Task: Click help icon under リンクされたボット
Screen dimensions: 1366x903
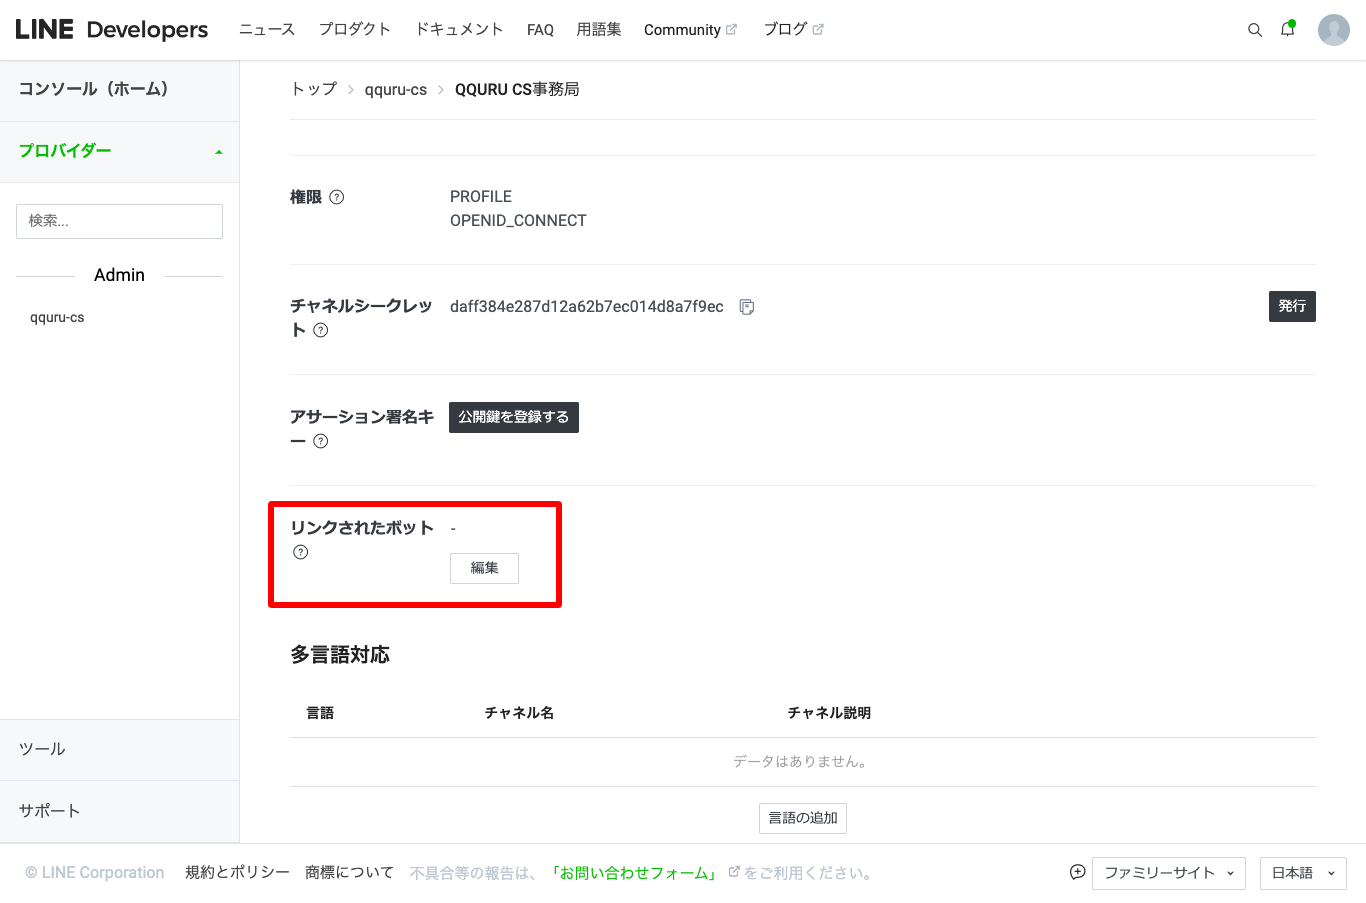Action: pyautogui.click(x=301, y=552)
